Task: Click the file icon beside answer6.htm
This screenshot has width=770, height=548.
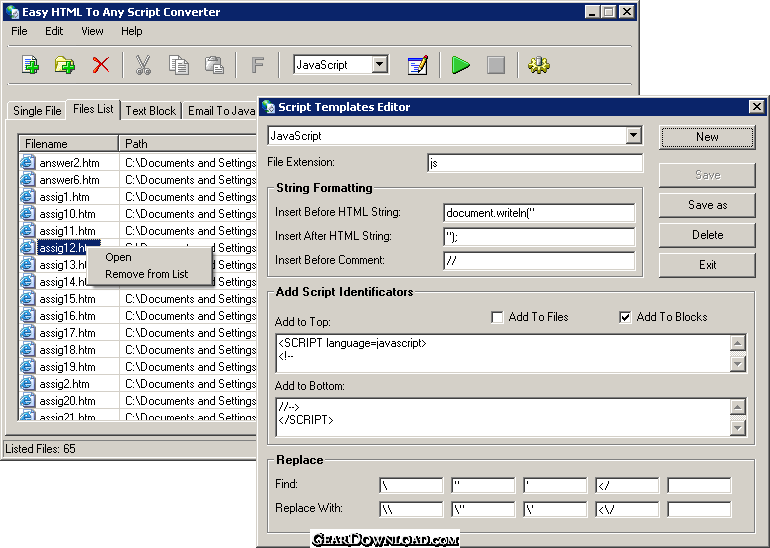Action: pyautogui.click(x=28, y=180)
